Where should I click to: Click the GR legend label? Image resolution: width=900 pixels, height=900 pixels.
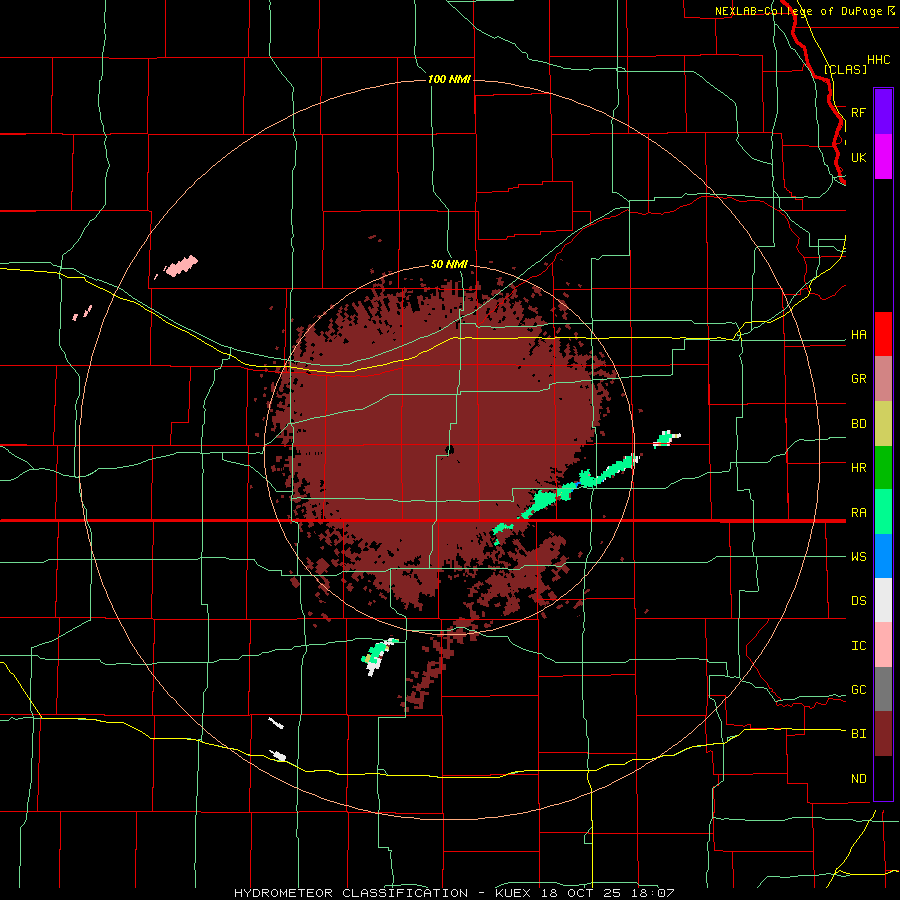point(858,379)
